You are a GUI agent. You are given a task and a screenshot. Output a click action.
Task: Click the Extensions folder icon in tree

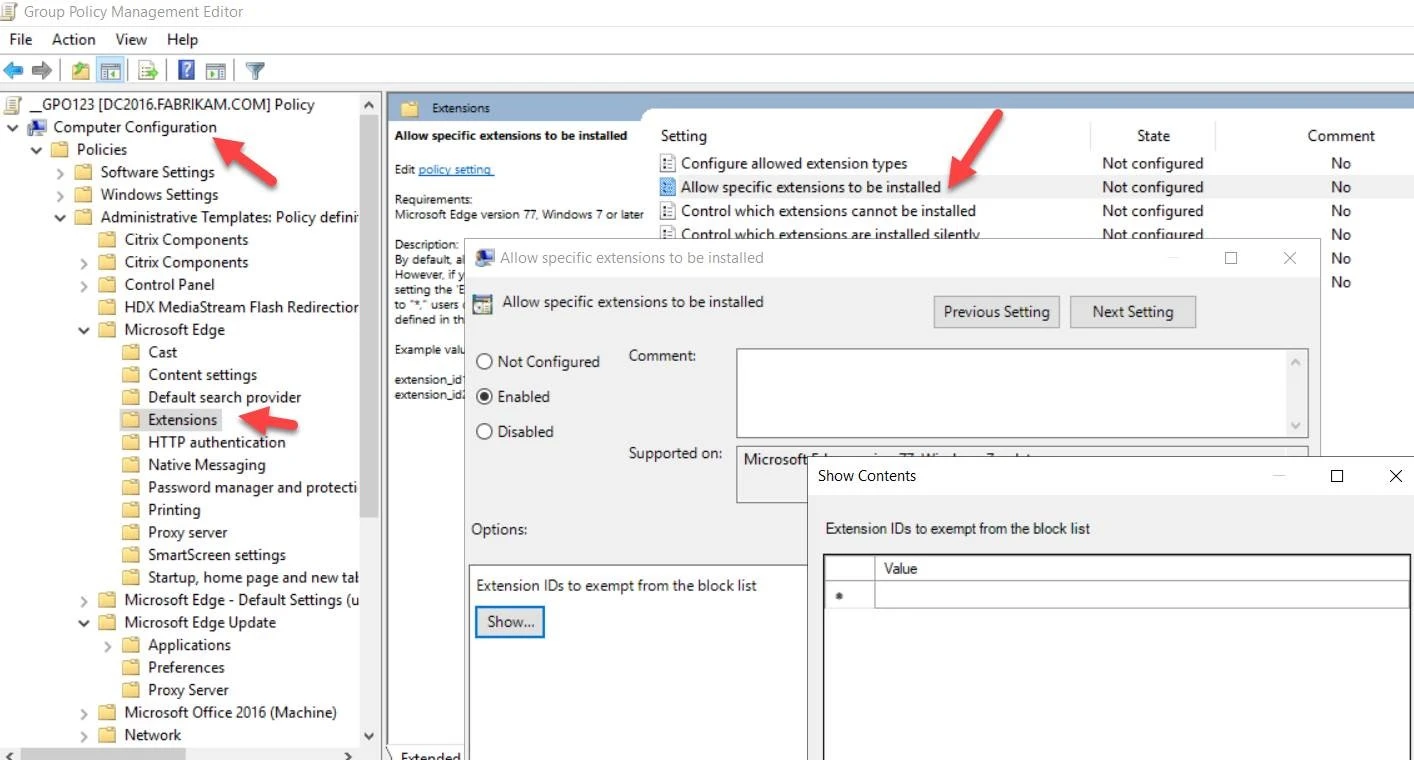tap(131, 420)
